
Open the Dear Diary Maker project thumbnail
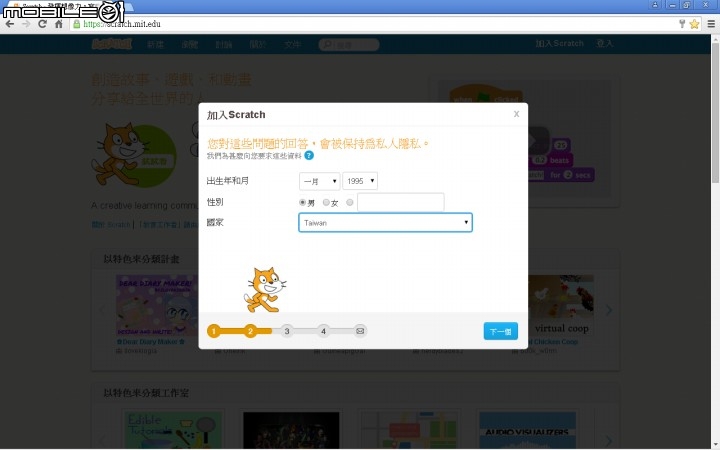157,305
